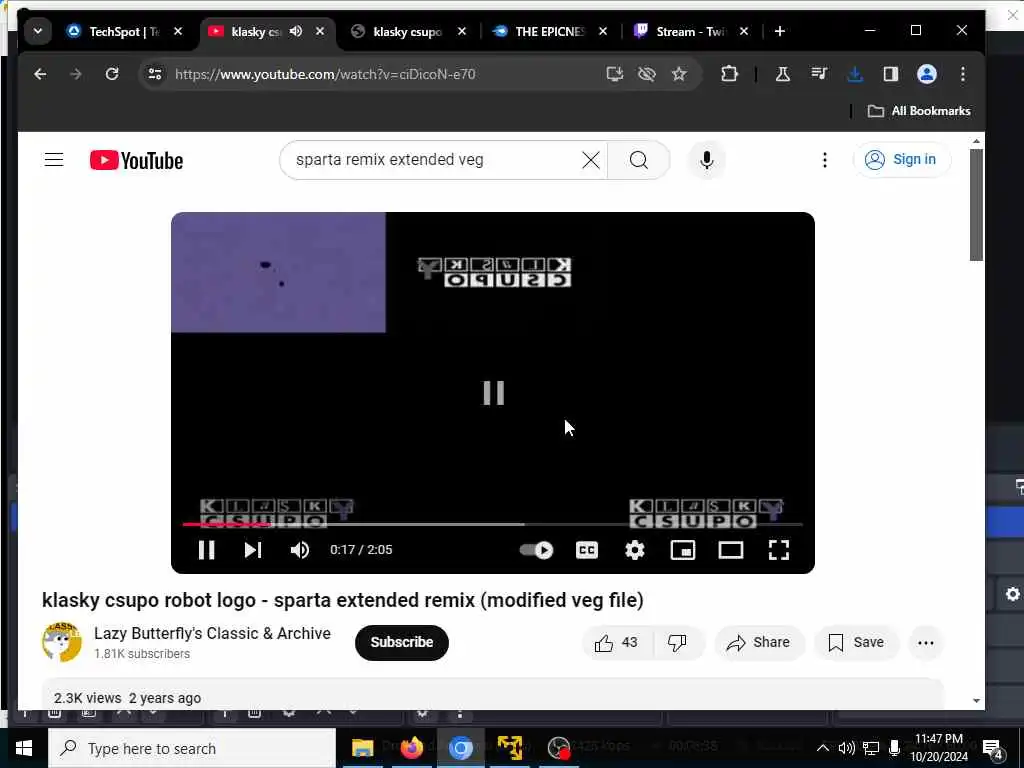Open File Explorer from the taskbar
Image resolution: width=1024 pixels, height=768 pixels.
click(x=362, y=748)
